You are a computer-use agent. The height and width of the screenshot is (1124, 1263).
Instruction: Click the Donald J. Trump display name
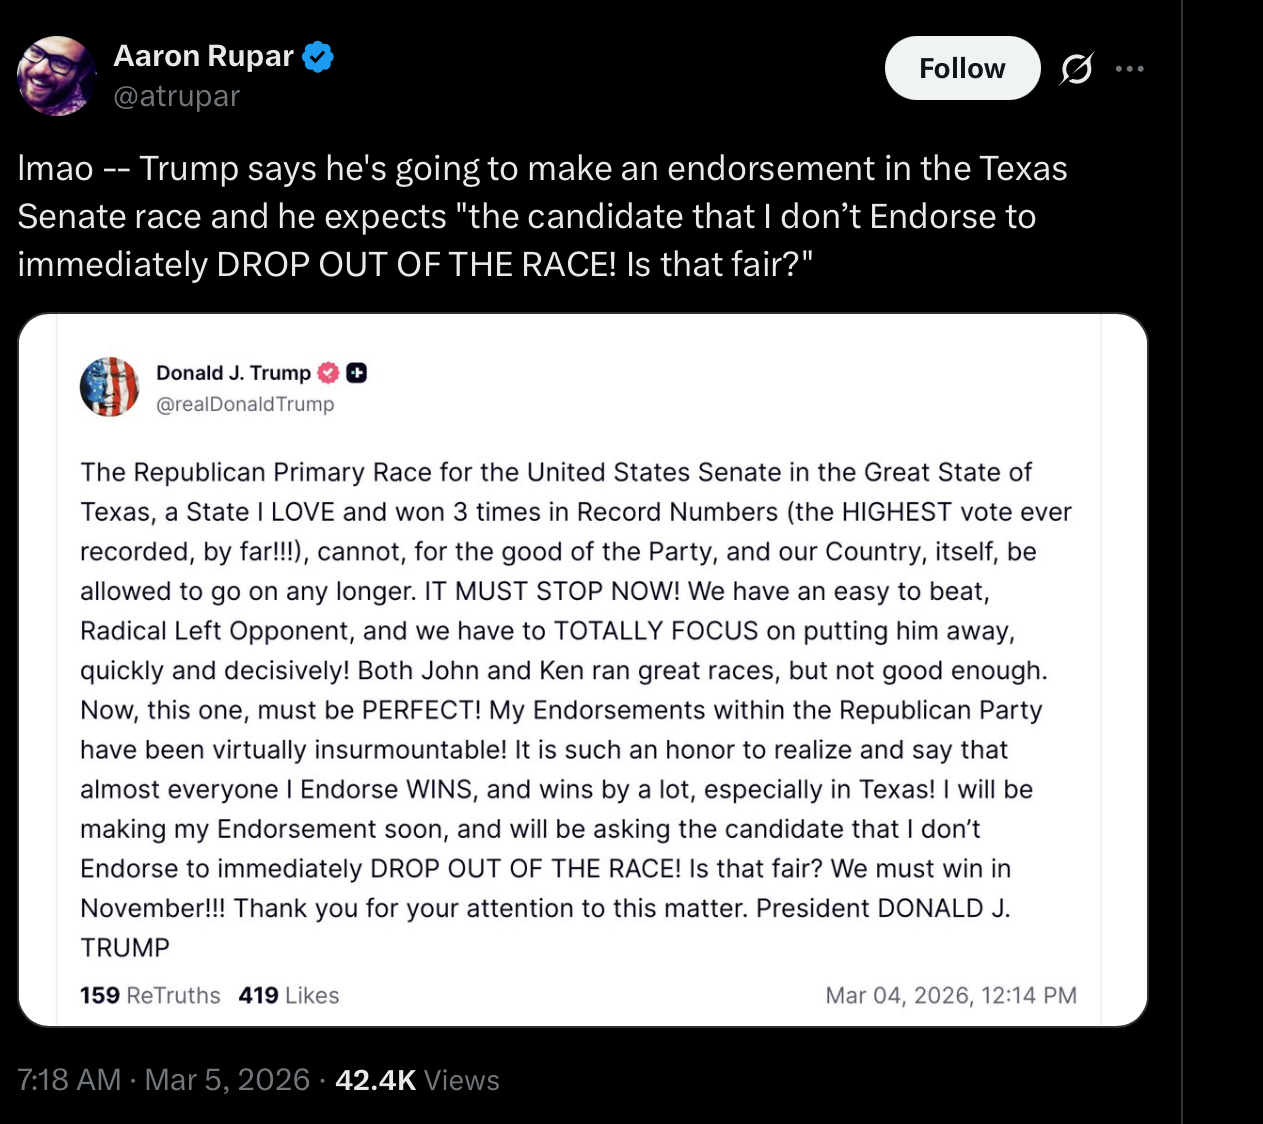(233, 373)
